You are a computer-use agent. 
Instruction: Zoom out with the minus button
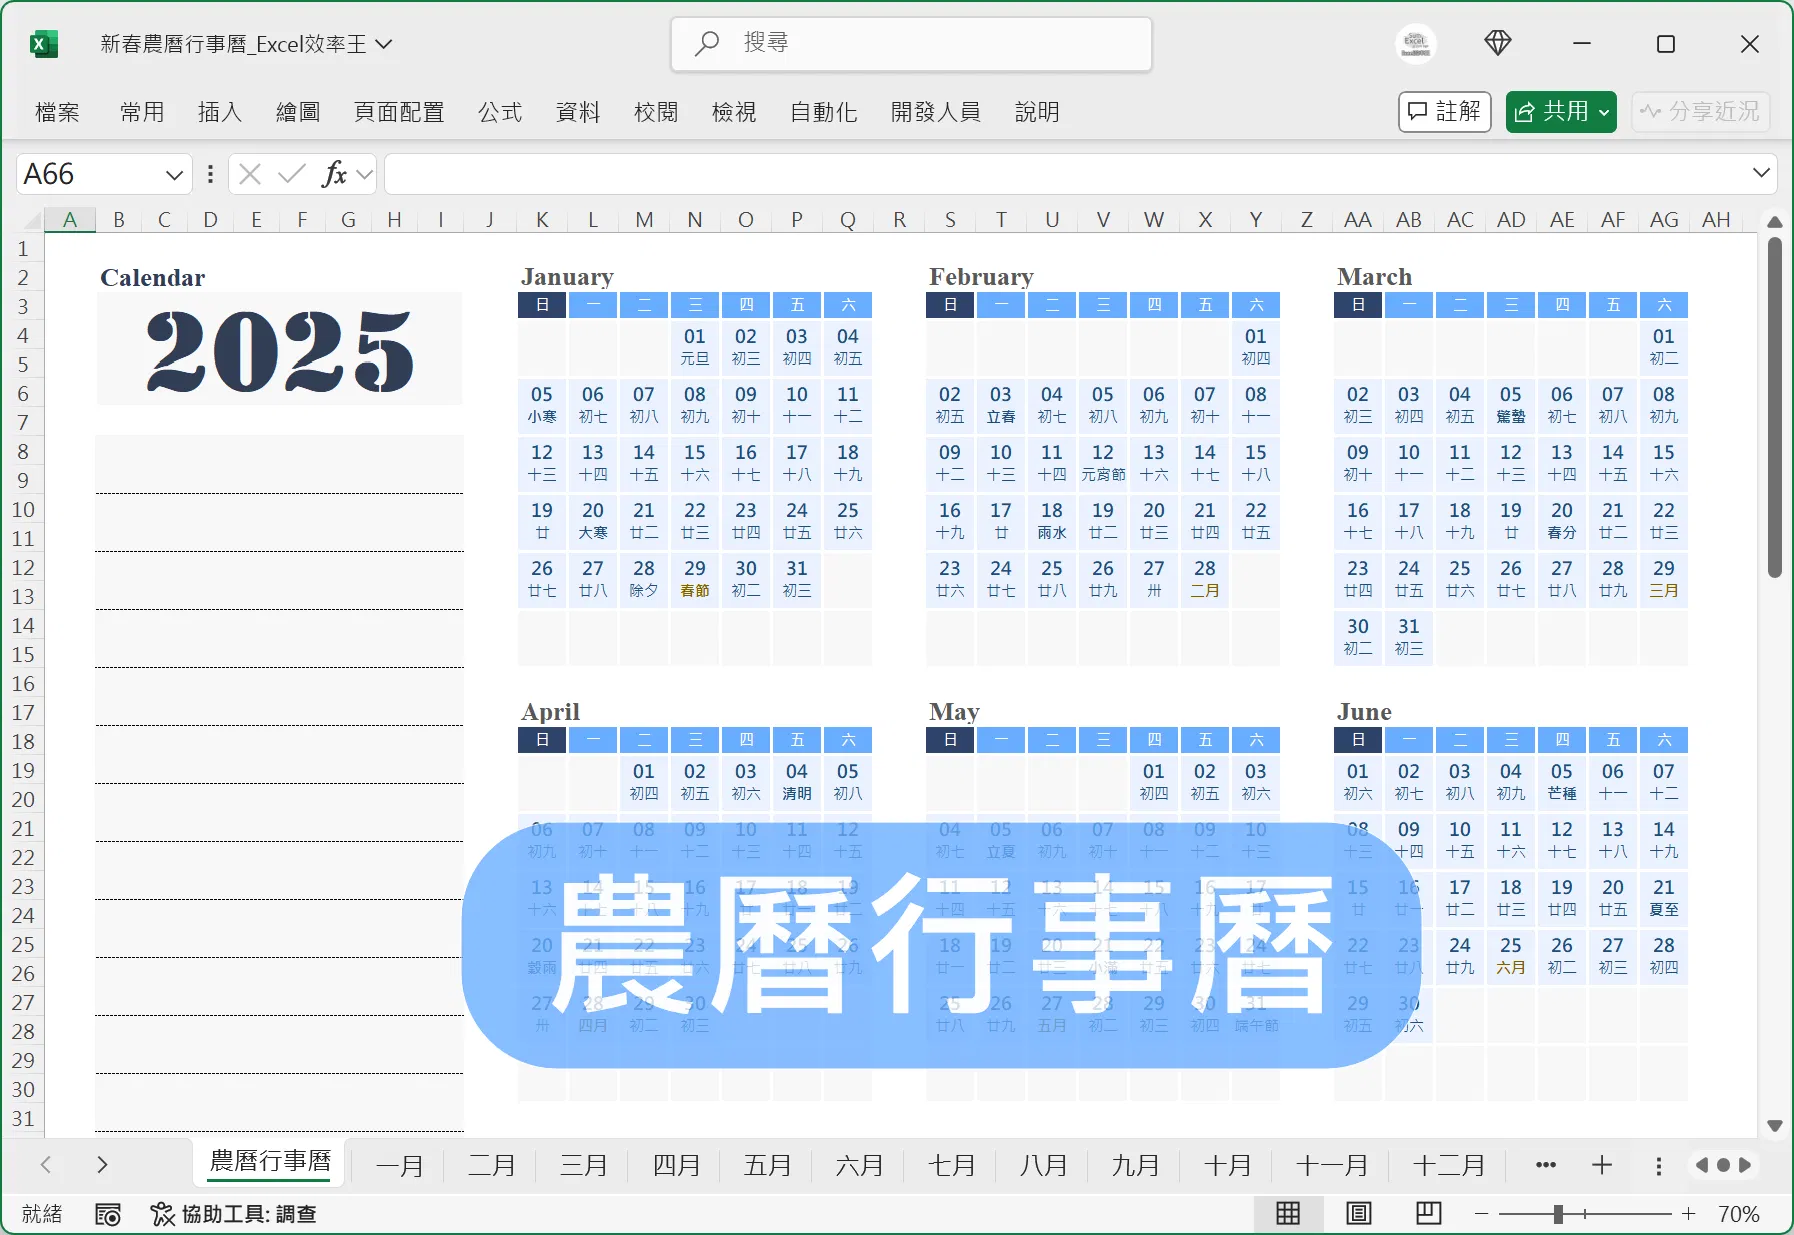point(1482,1214)
